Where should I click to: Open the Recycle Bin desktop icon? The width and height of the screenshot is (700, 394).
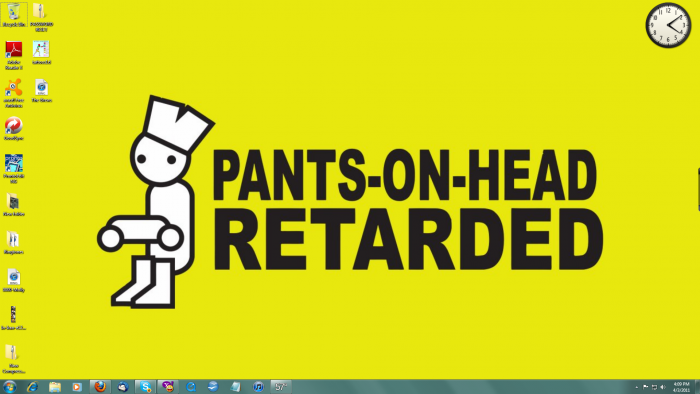click(x=14, y=15)
